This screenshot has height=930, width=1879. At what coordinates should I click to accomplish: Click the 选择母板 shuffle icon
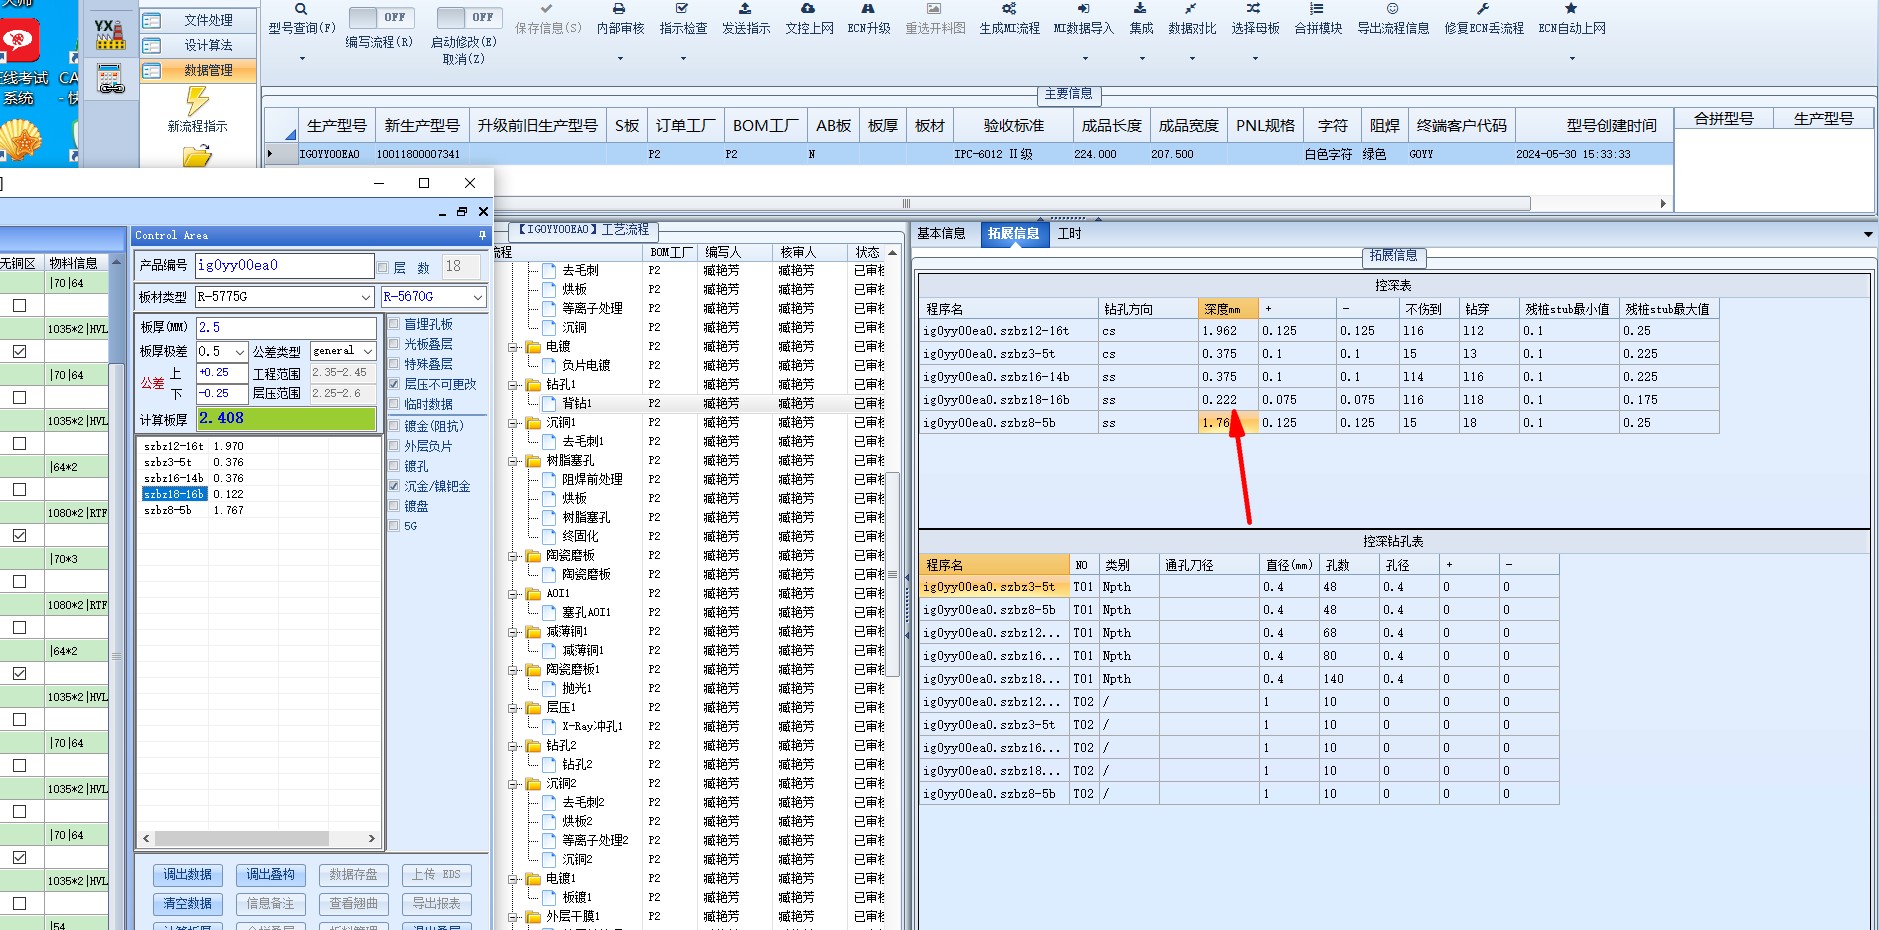pyautogui.click(x=1254, y=9)
